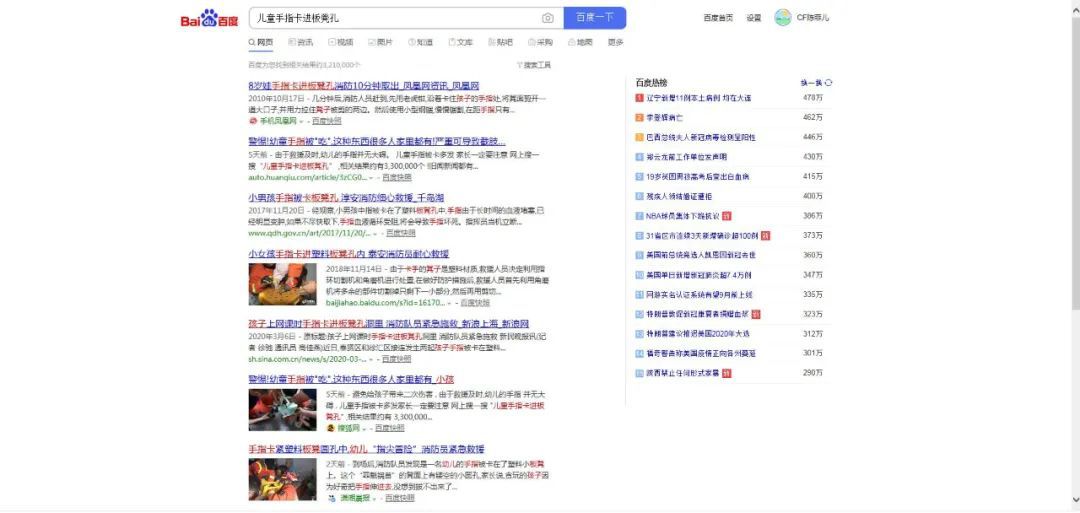Expand arrow after baijiahao.baidu.com URL
This screenshot has width=1080, height=513.
coord(450,304)
